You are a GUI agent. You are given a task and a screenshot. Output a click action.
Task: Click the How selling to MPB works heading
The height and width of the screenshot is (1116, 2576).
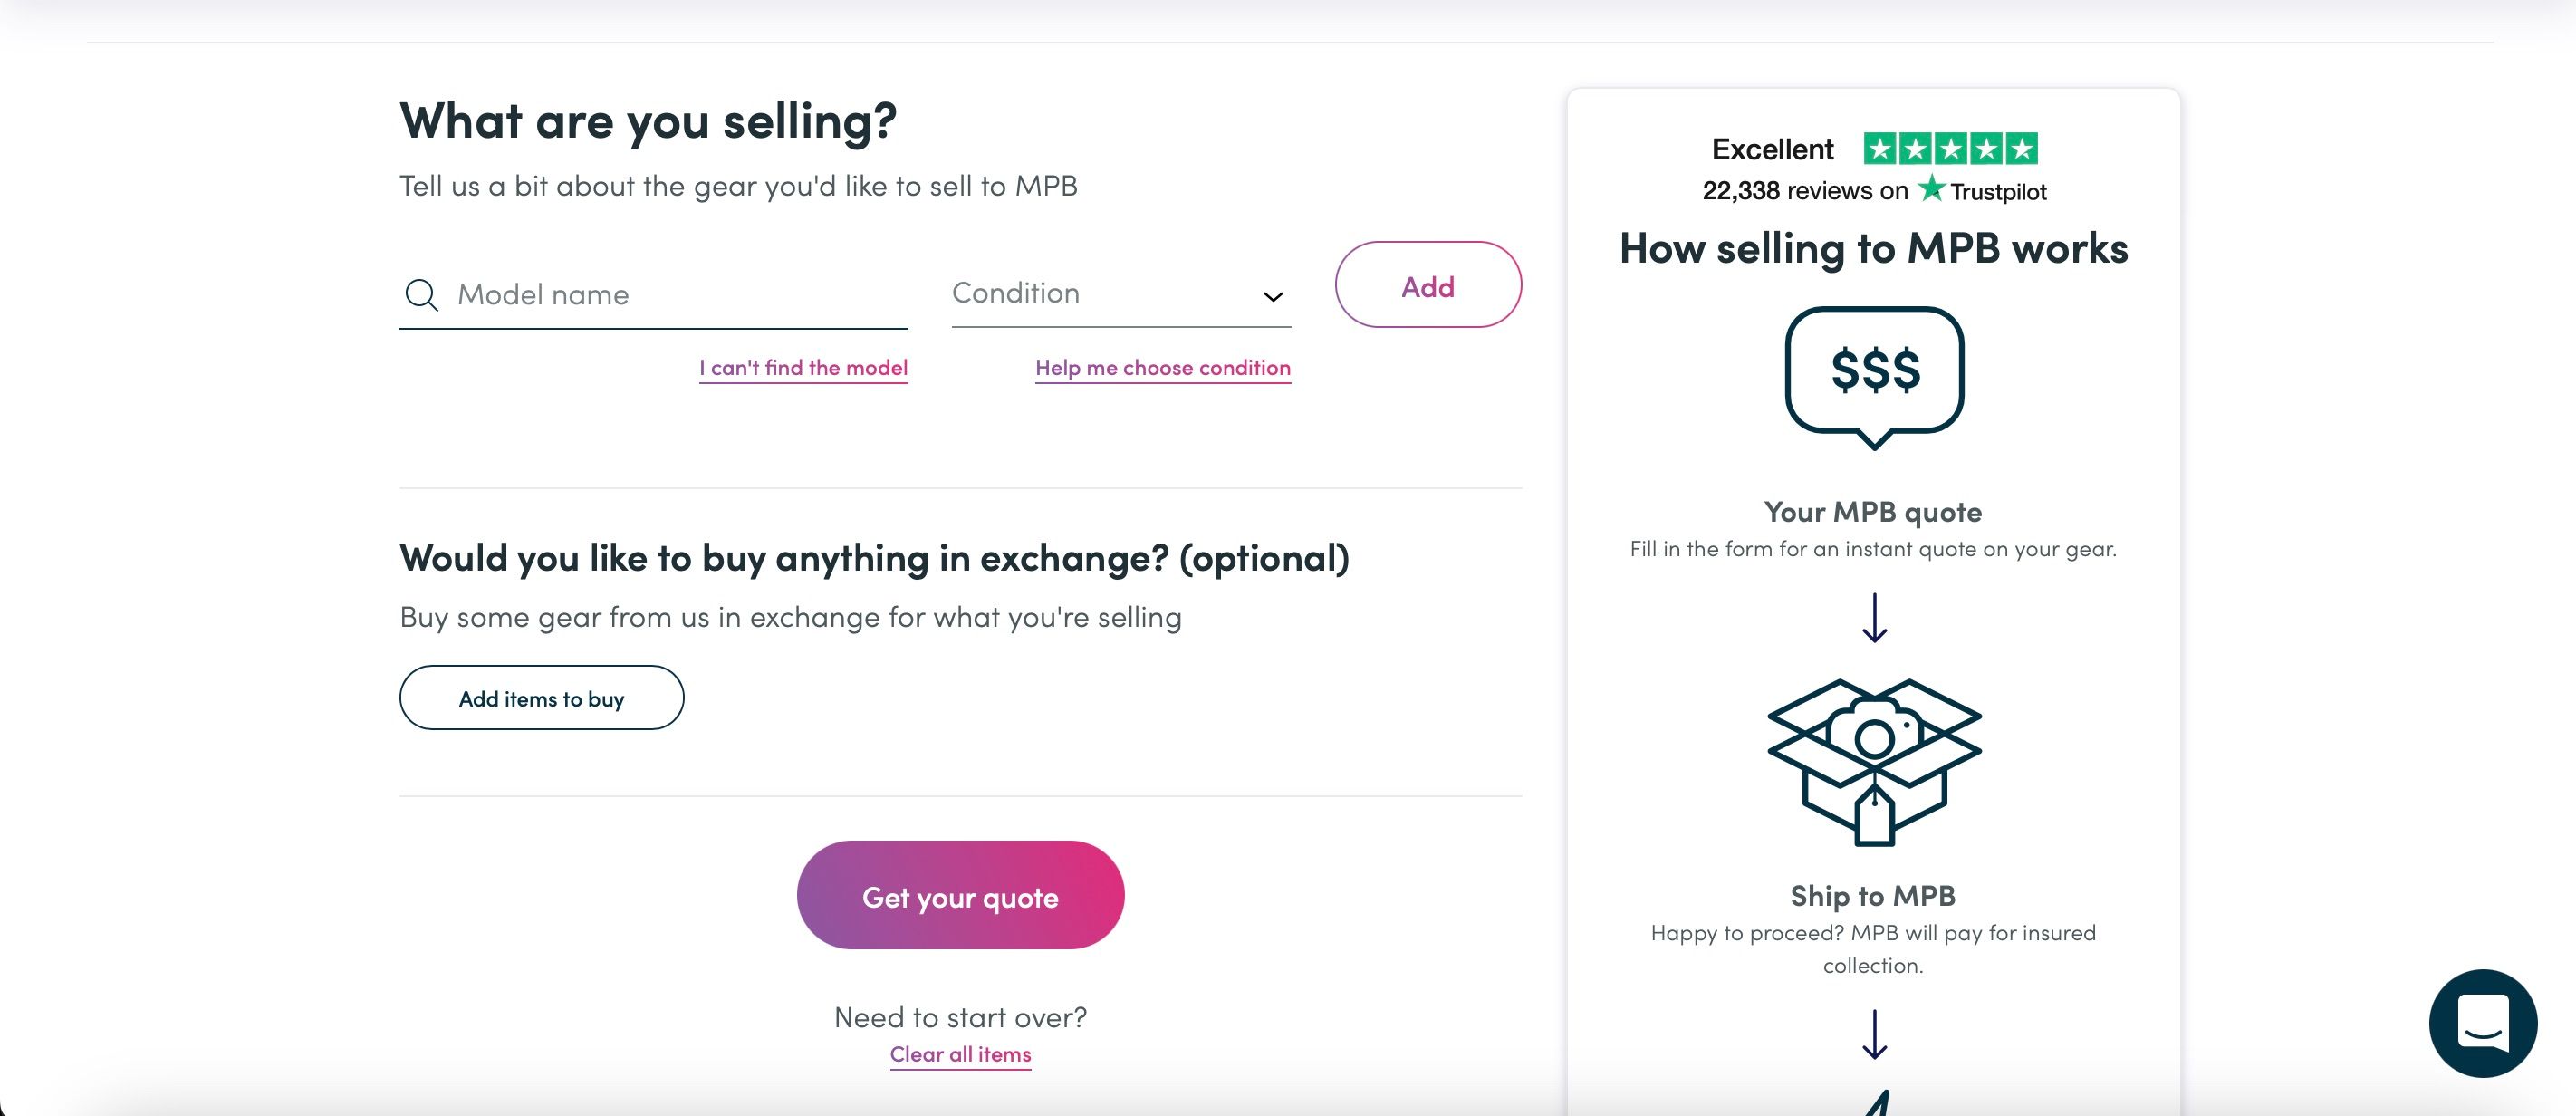1874,249
